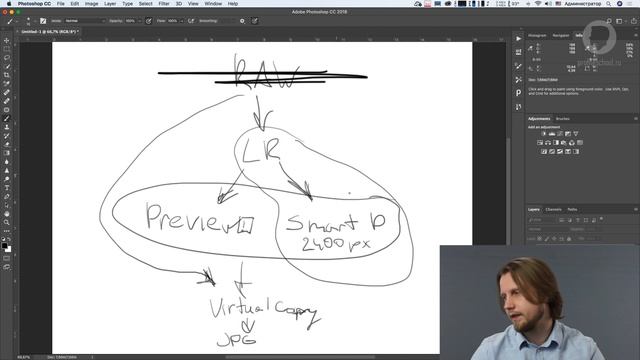640x360 pixels.
Task: Select the Lasso tool
Action: tap(7, 58)
